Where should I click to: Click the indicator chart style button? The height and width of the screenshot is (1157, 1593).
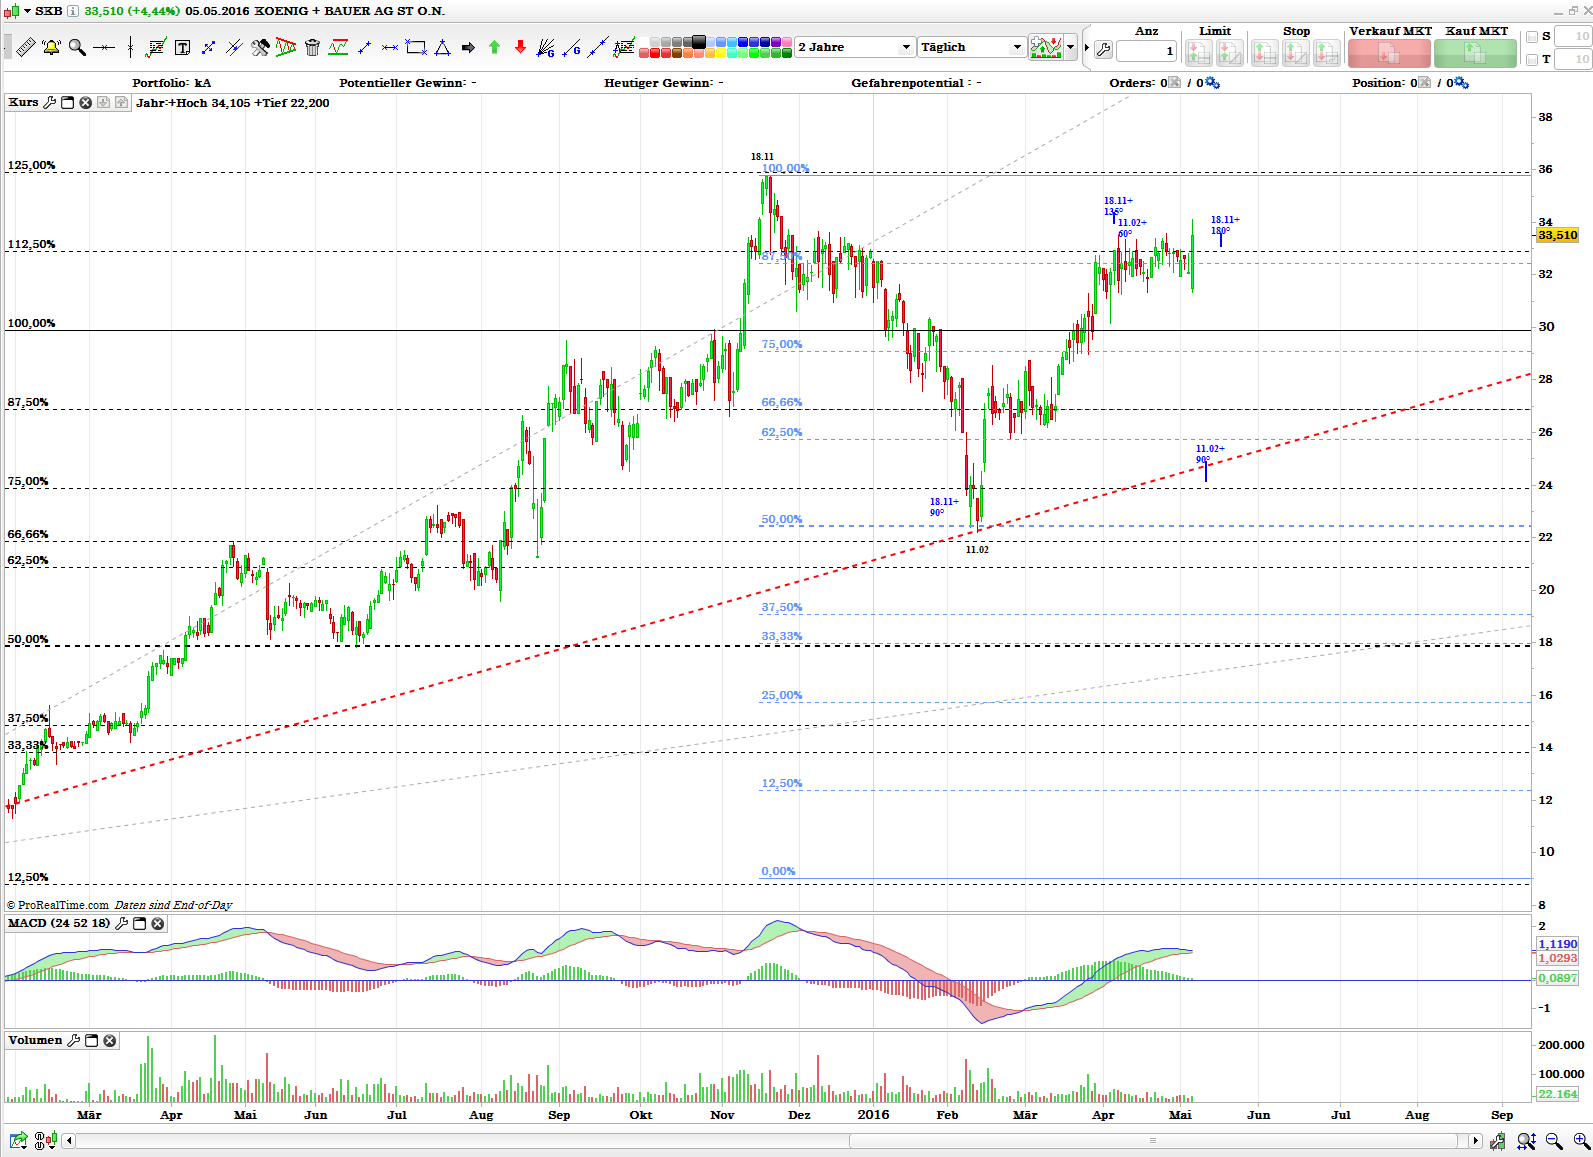(x=1046, y=47)
